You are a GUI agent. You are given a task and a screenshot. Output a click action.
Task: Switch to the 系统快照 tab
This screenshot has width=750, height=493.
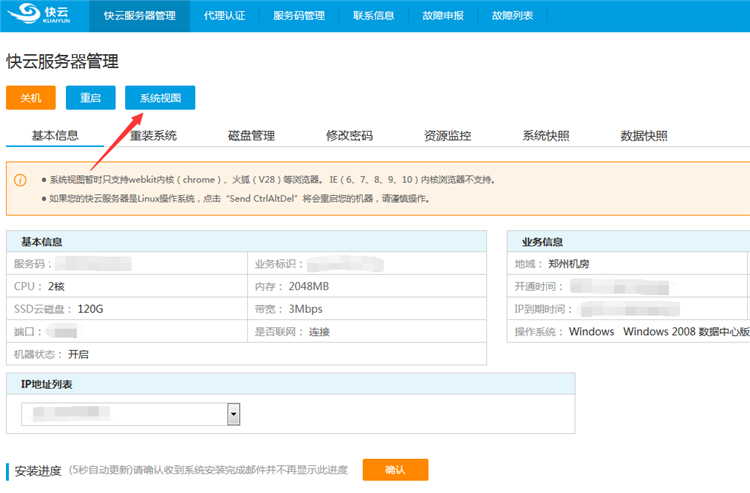tap(546, 136)
